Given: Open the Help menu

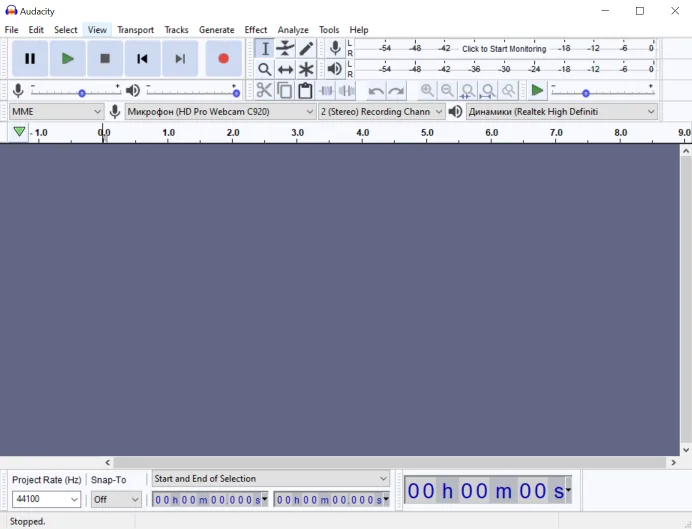Looking at the screenshot, I should (359, 30).
